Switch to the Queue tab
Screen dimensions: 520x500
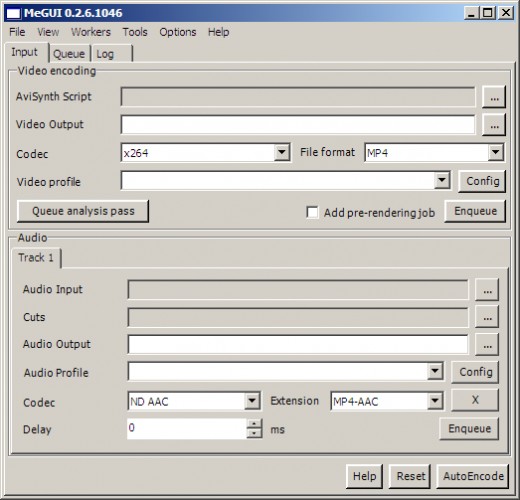point(69,54)
